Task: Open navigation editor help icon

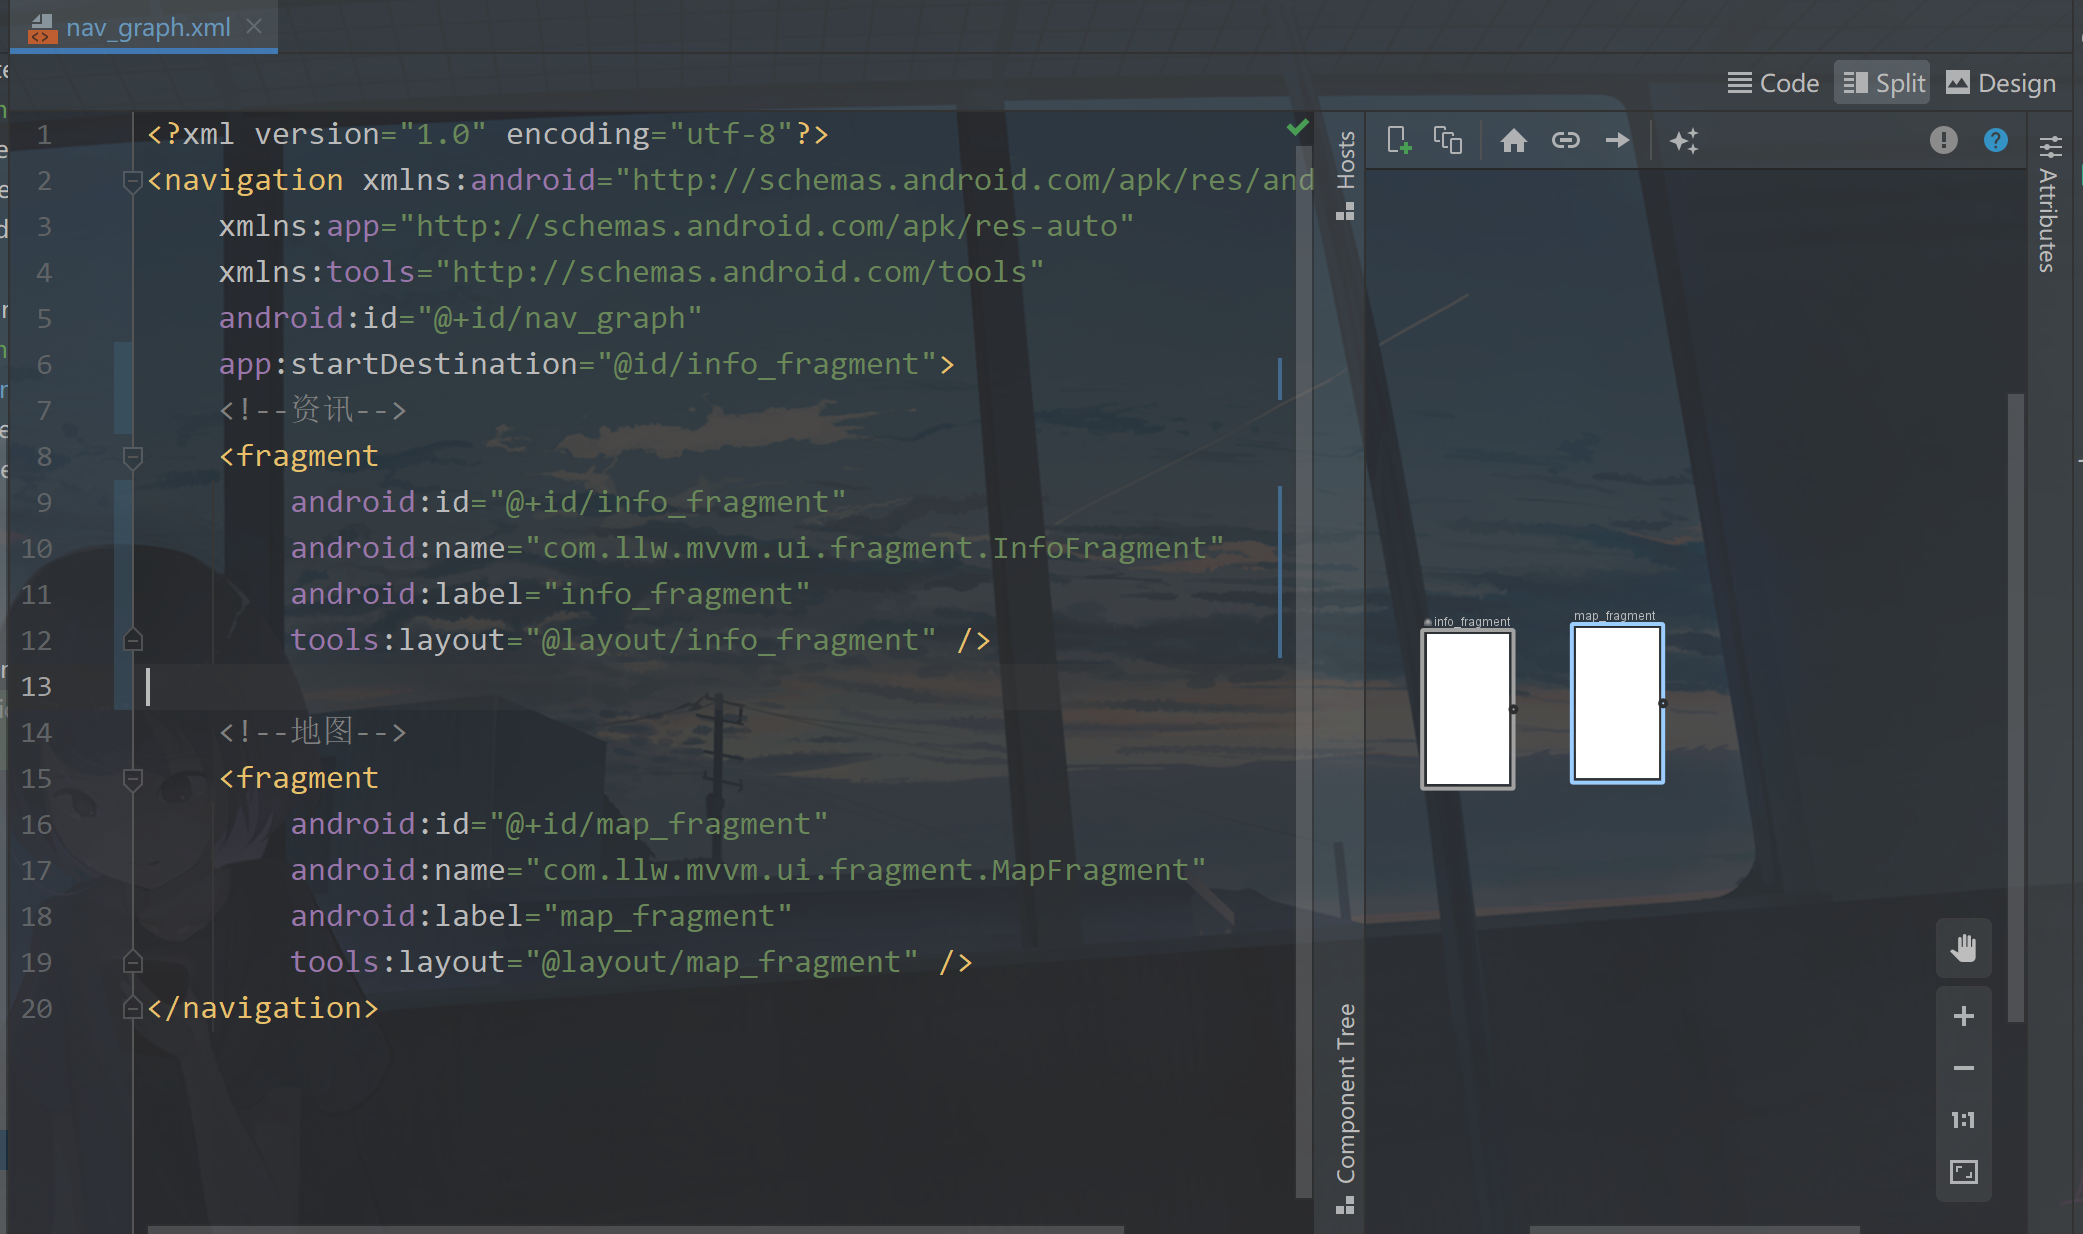Action: pyautogui.click(x=1996, y=140)
